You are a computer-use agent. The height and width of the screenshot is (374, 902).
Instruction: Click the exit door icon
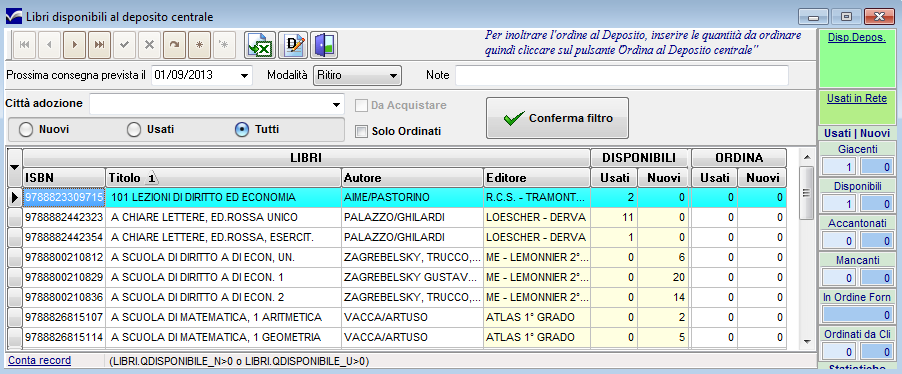click(324, 45)
